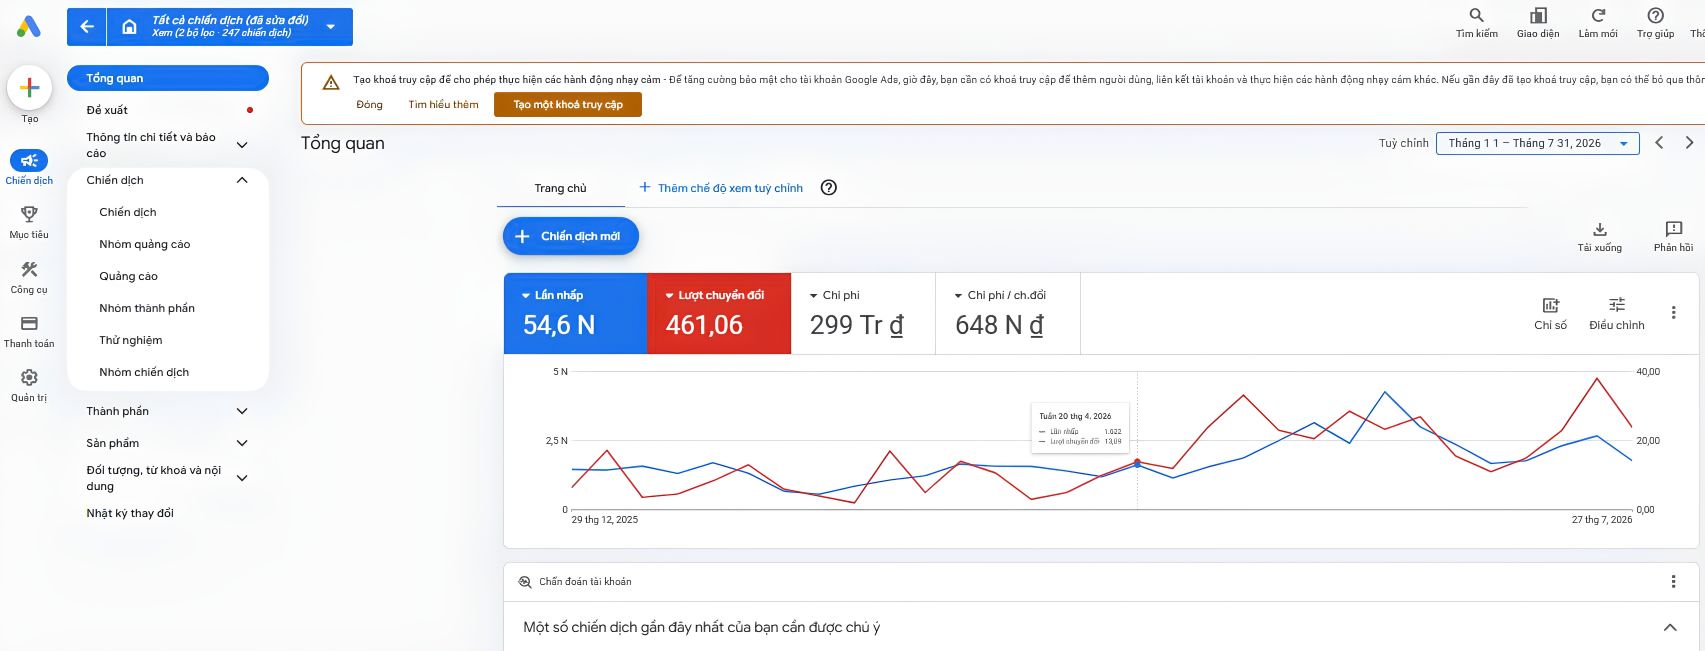Screen dimensions: 1705x651
Task: Click the Giao diện appearance icon
Action: coord(1538,15)
